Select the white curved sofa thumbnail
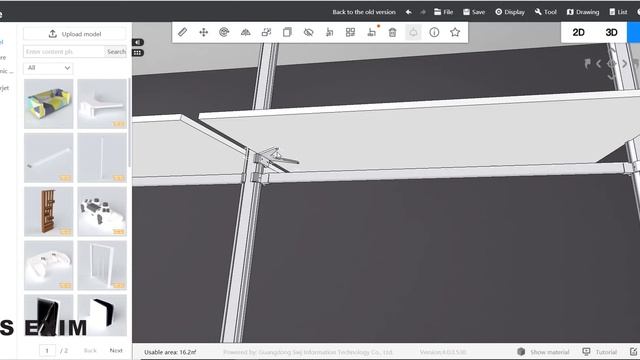The image size is (640, 360). [49, 265]
